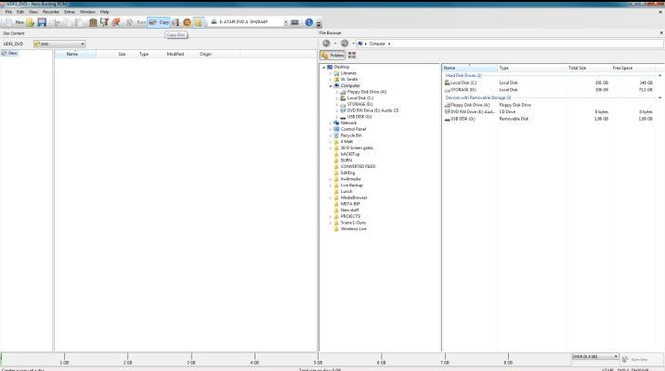The height and width of the screenshot is (371, 665).
Task: Select the New disc node in compilation tree
Action: point(10,53)
